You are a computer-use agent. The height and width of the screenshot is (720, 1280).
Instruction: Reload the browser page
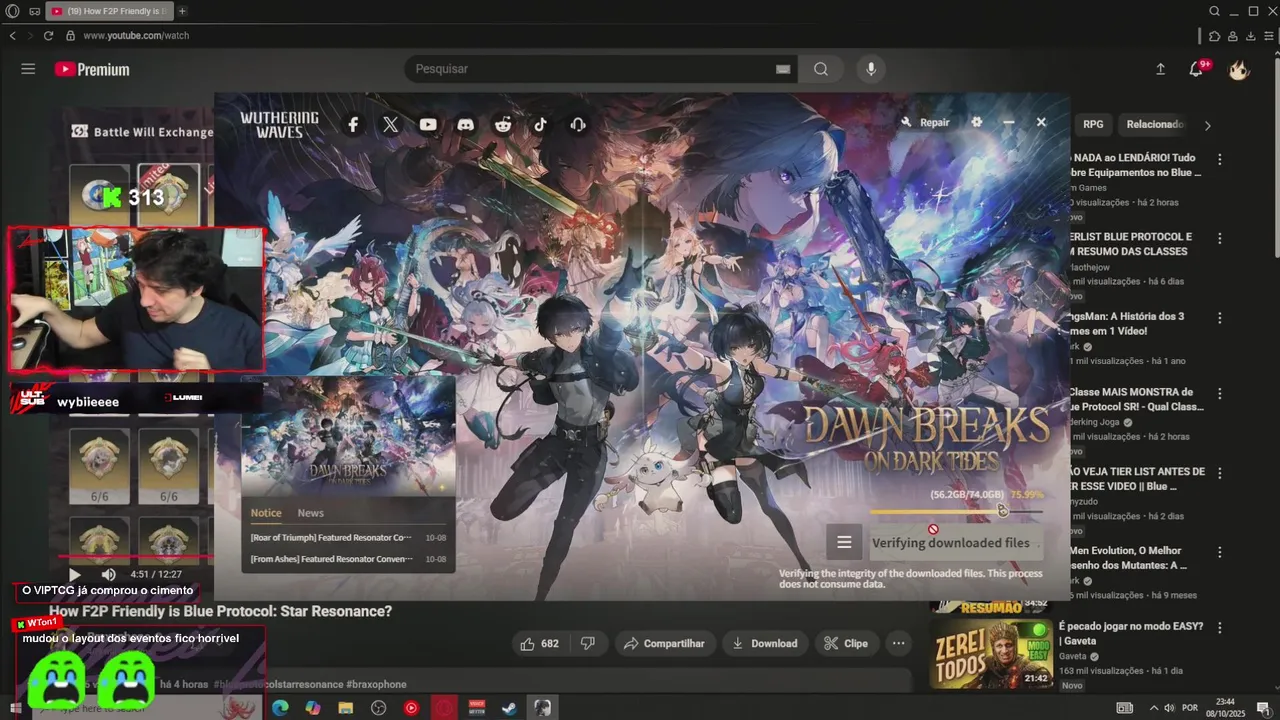point(48,35)
